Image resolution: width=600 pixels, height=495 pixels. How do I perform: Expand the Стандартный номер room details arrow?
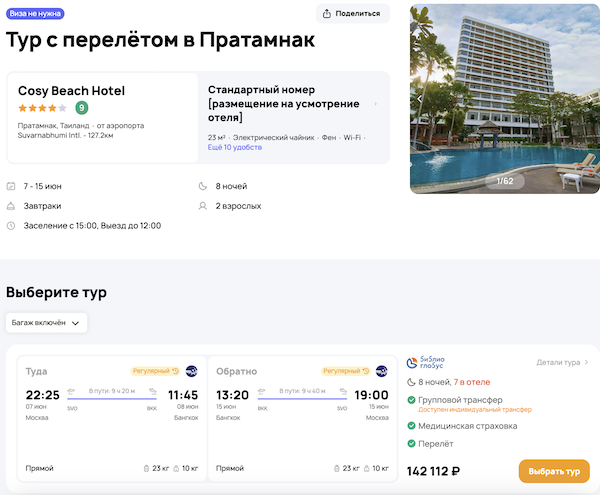pyautogui.click(x=375, y=103)
